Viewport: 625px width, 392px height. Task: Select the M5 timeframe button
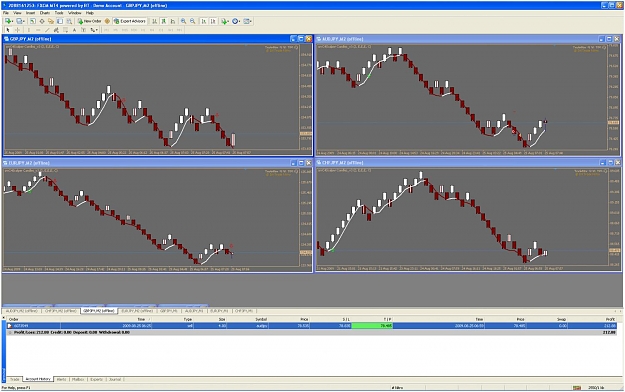click(x=115, y=30)
